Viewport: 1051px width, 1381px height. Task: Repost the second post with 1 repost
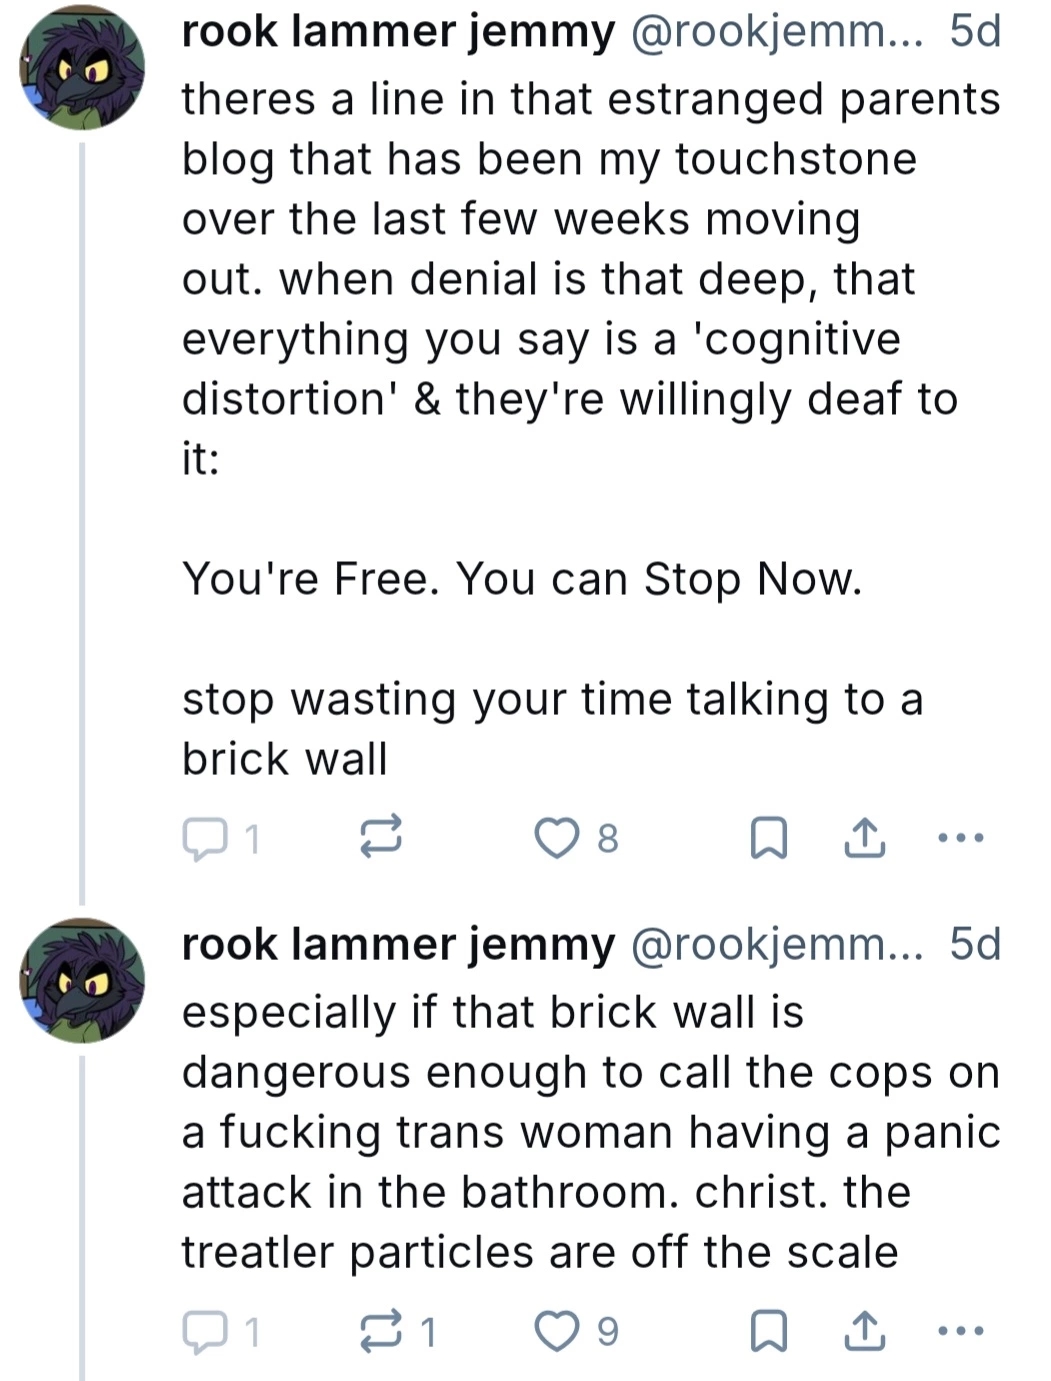coord(381,1331)
